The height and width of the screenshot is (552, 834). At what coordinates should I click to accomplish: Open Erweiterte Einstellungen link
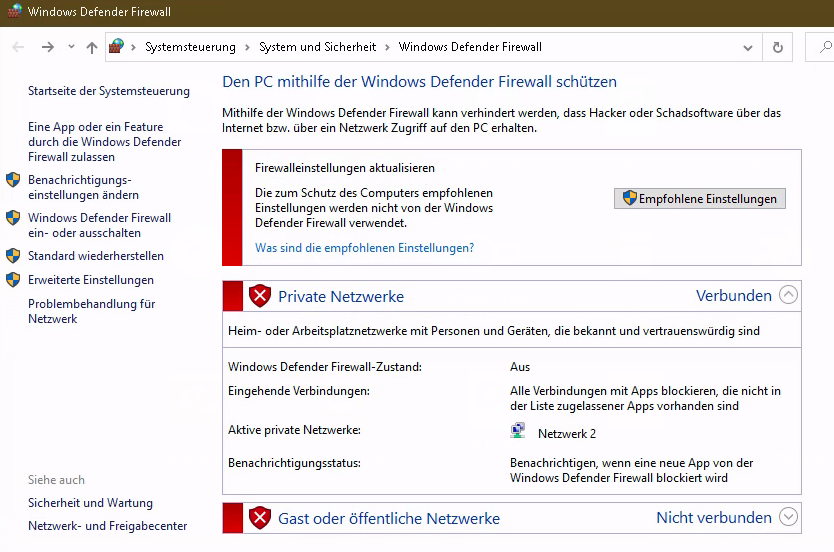coord(91,280)
